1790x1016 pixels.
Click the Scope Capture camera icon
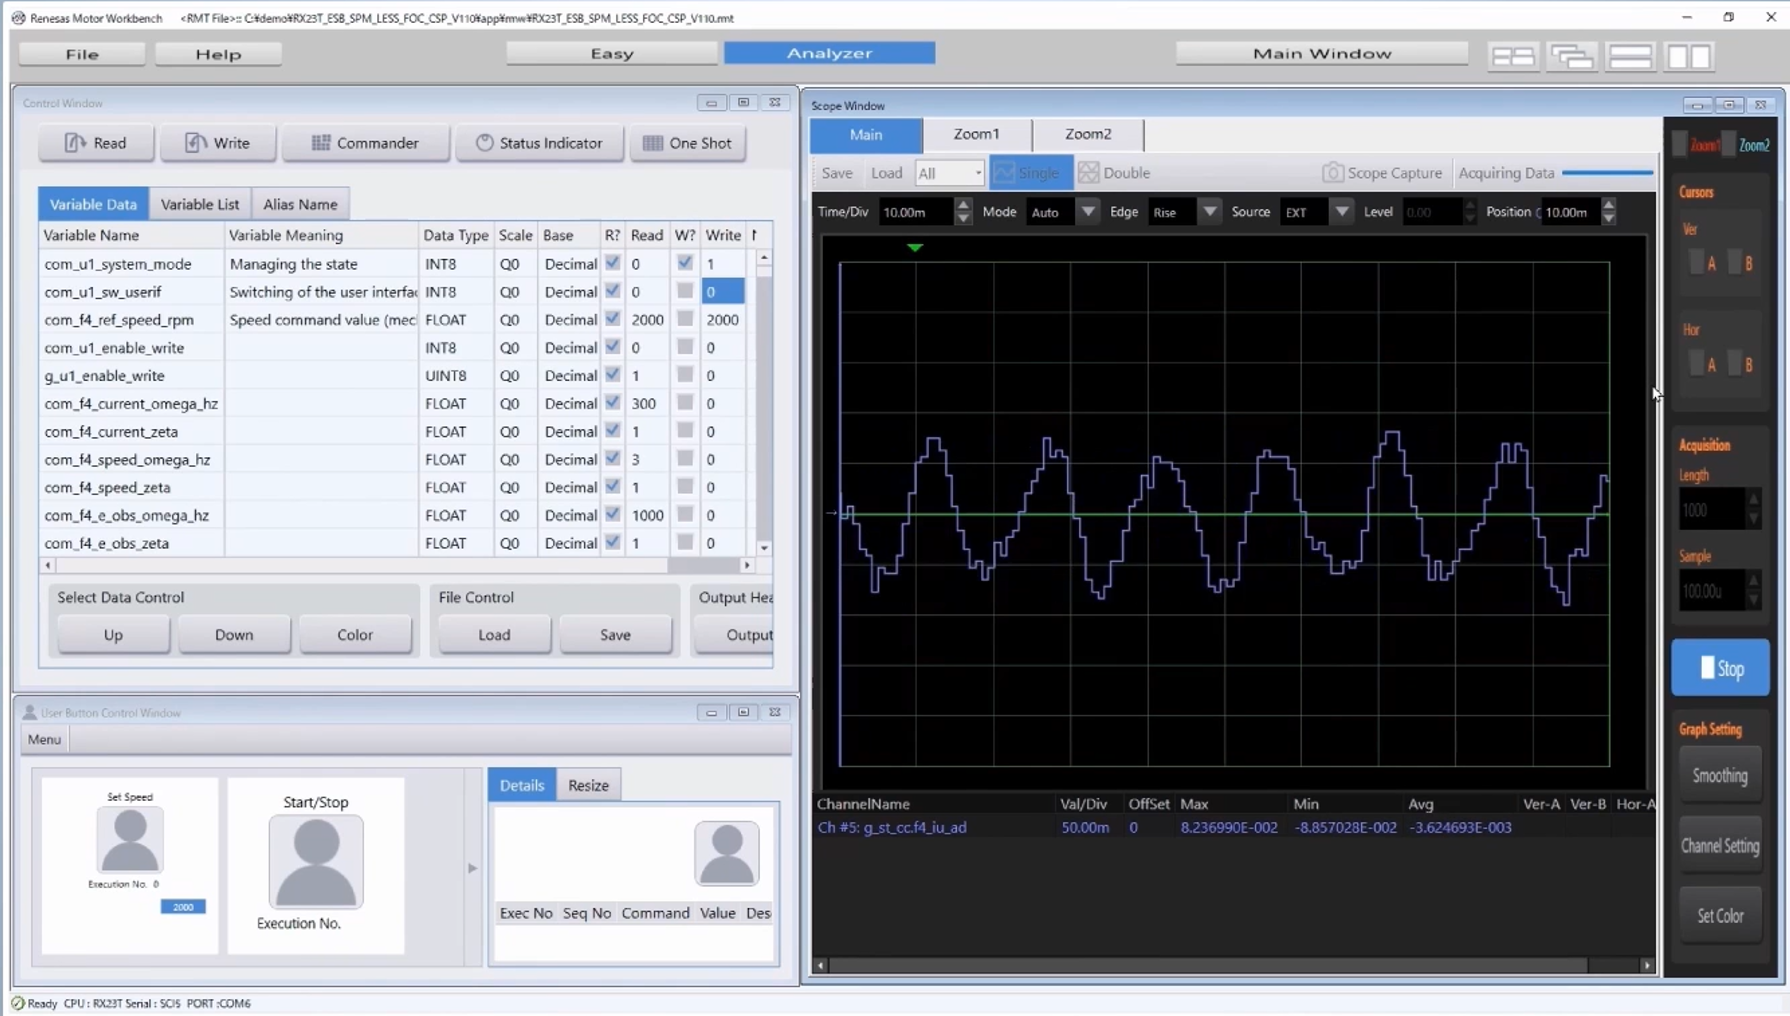click(1333, 173)
